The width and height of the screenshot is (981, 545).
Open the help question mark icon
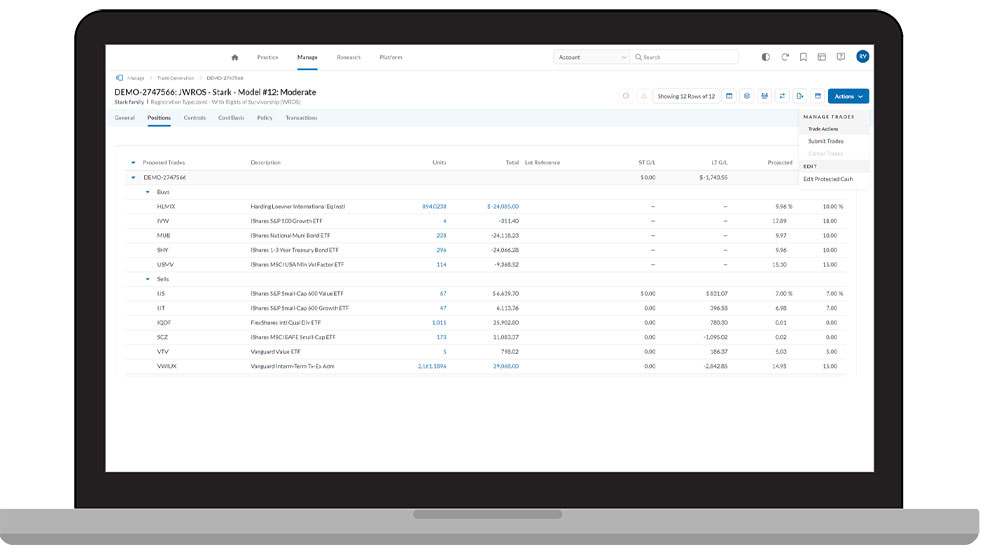pyautogui.click(x=840, y=57)
